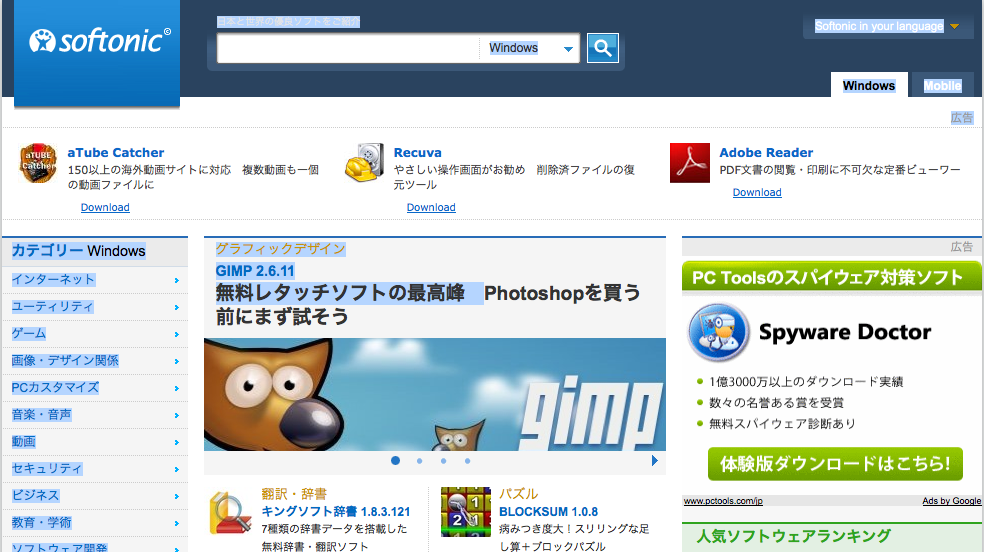Expand the PCカスタマイズ category arrow
This screenshot has height=552, width=984.
pos(177,388)
